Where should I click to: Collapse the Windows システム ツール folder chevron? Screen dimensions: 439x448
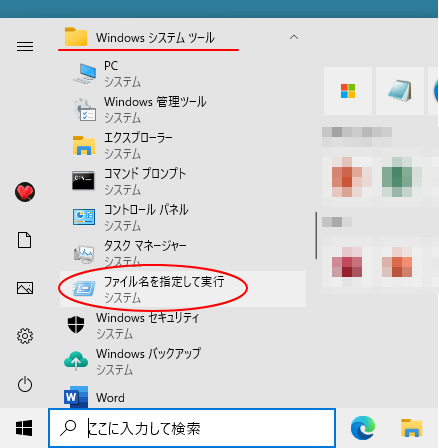click(x=294, y=37)
